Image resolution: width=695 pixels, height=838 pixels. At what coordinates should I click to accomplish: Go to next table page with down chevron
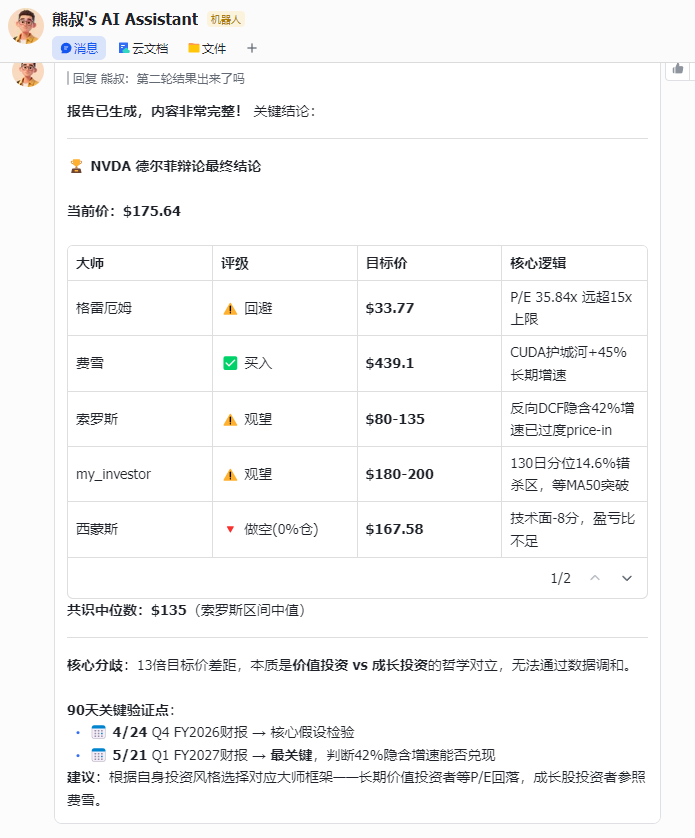click(627, 578)
